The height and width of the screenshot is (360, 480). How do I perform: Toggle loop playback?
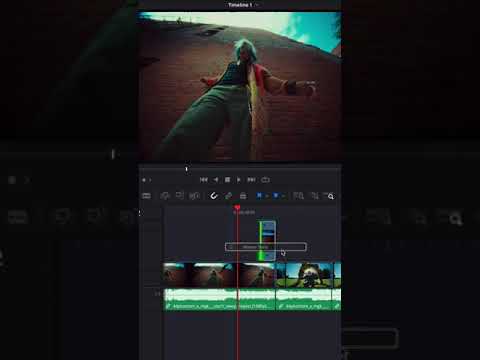(x=265, y=180)
